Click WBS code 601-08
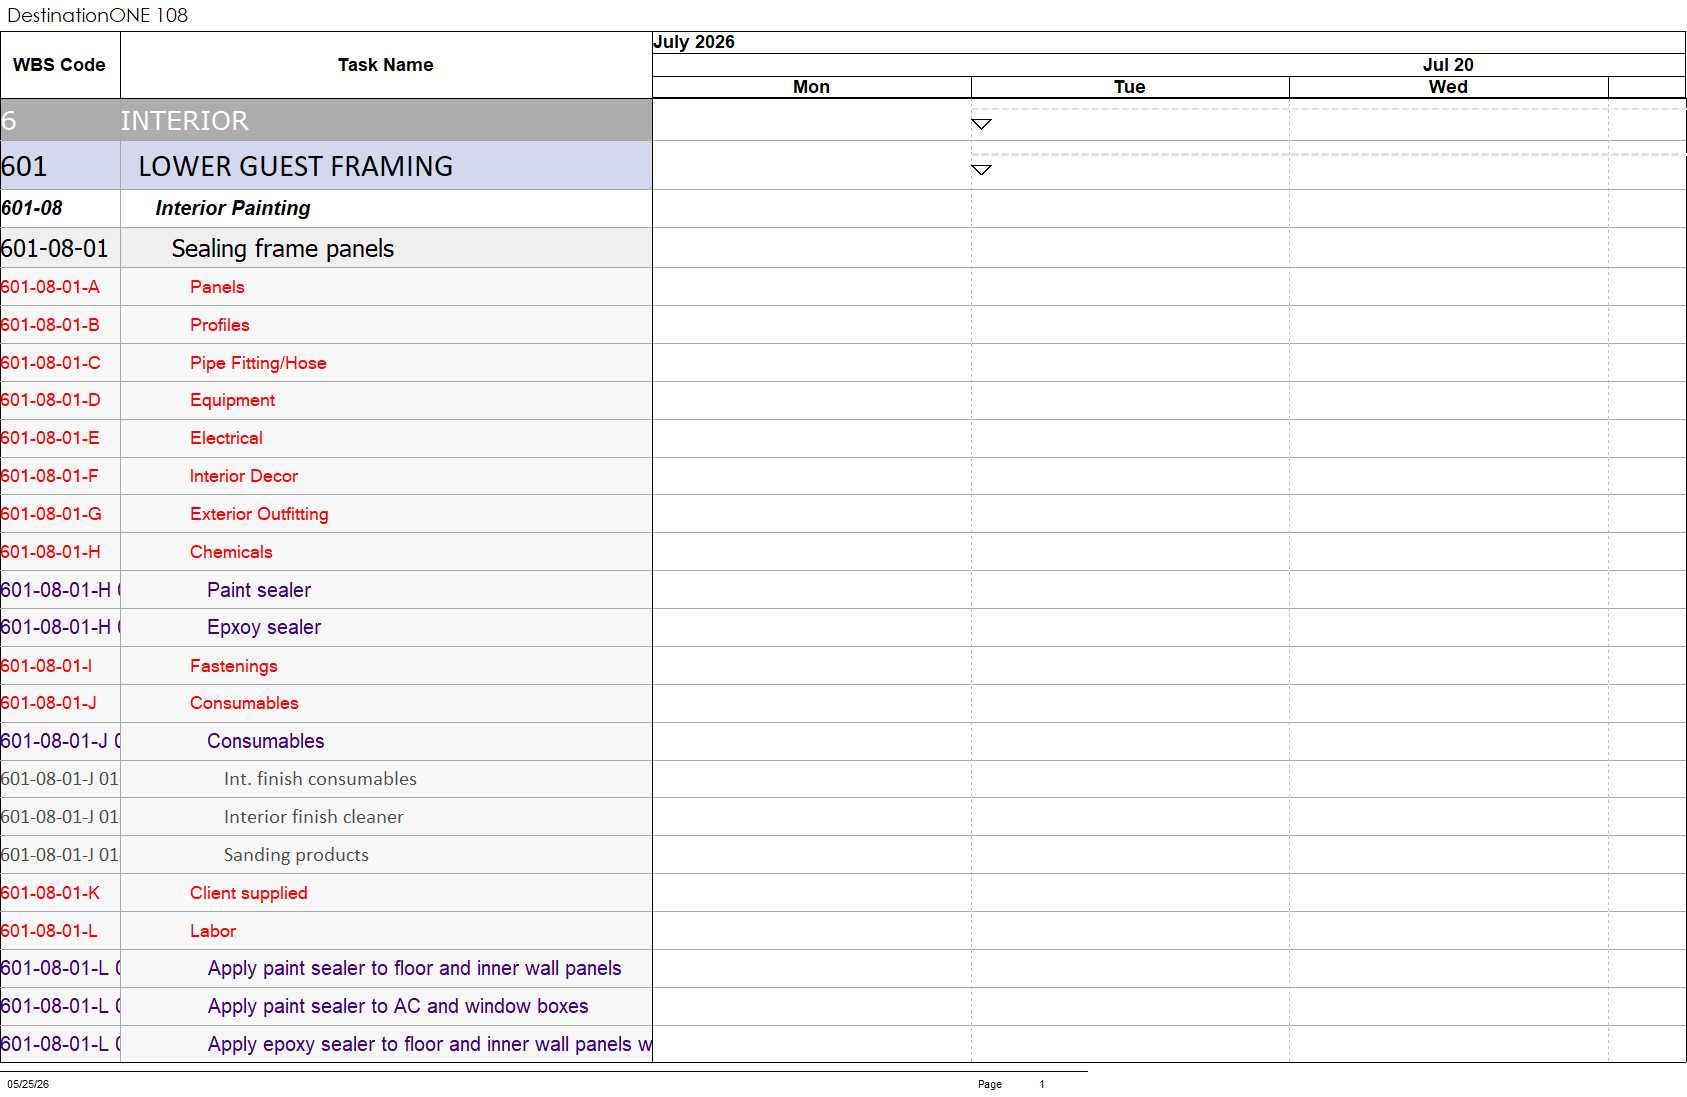 coord(32,208)
